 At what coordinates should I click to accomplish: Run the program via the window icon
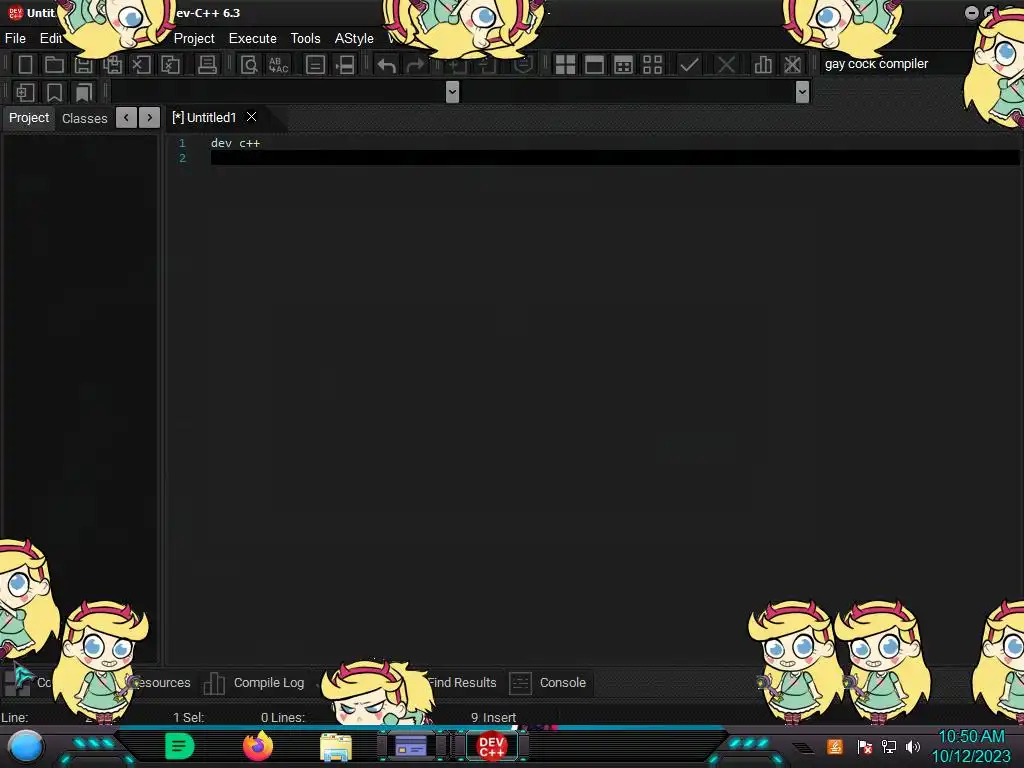tap(594, 64)
